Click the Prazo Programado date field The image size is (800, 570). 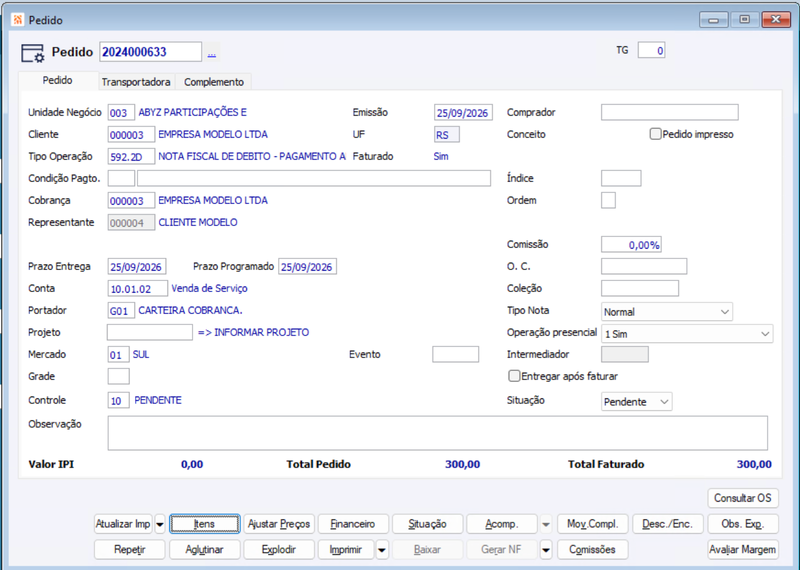click(307, 267)
